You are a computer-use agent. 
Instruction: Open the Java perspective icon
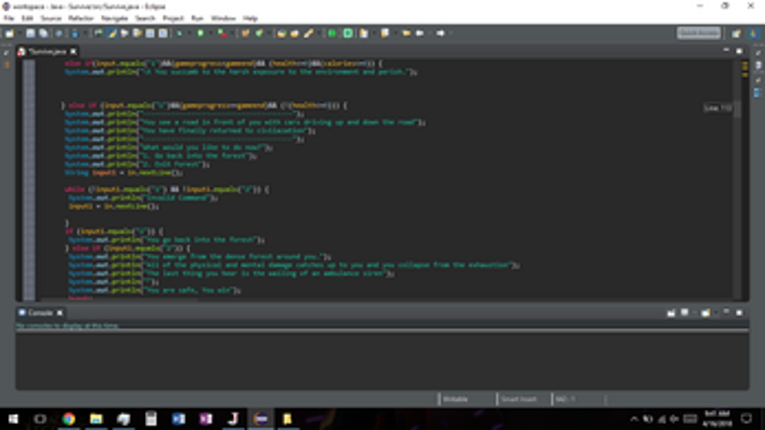click(x=753, y=33)
